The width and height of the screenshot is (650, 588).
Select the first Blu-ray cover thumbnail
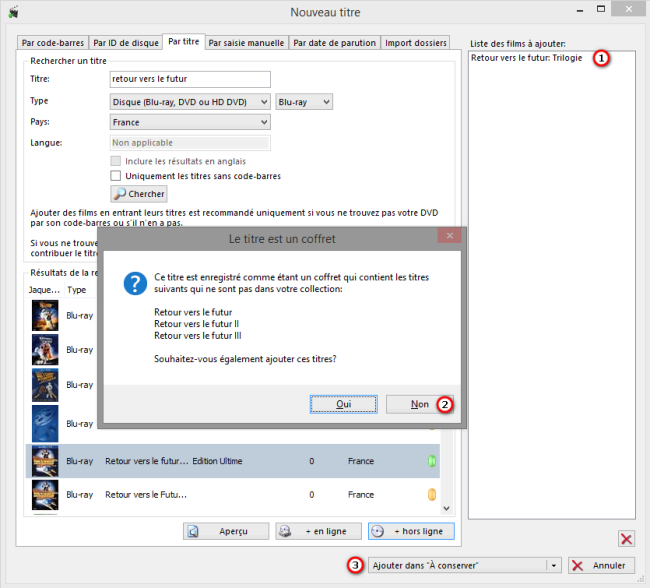[x=45, y=315]
